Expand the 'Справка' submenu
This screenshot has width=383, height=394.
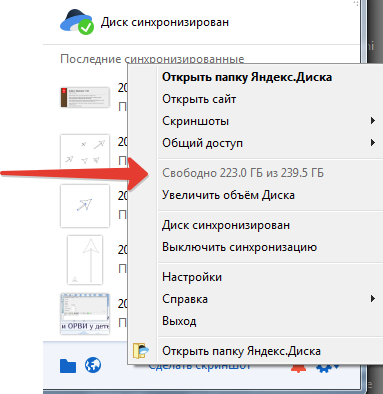click(x=271, y=299)
